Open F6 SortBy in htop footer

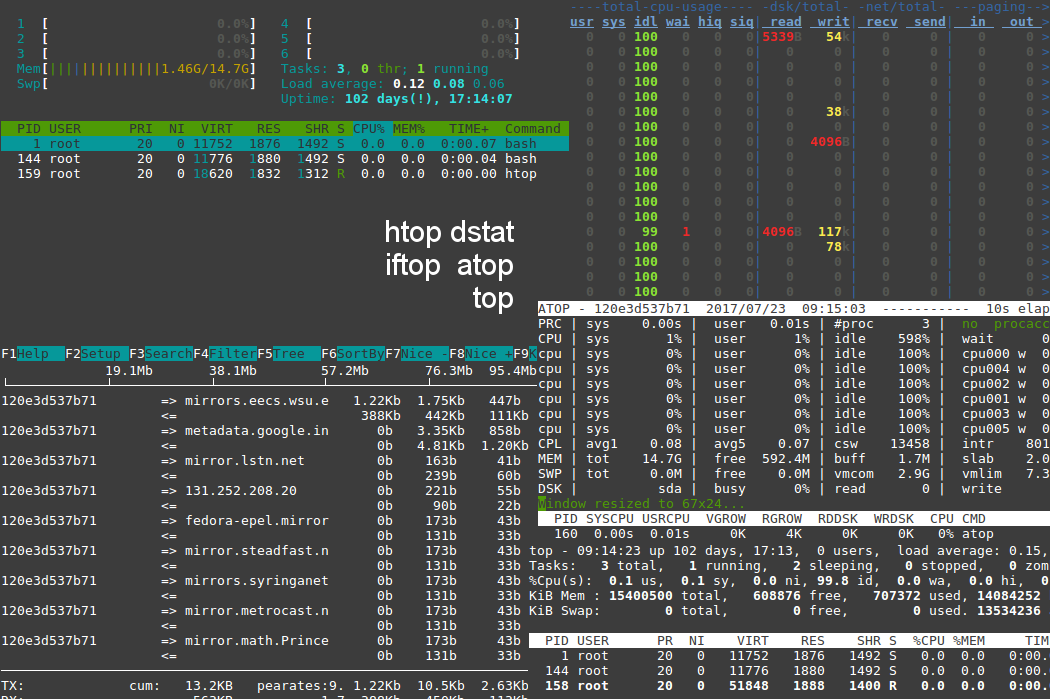pyautogui.click(x=353, y=354)
